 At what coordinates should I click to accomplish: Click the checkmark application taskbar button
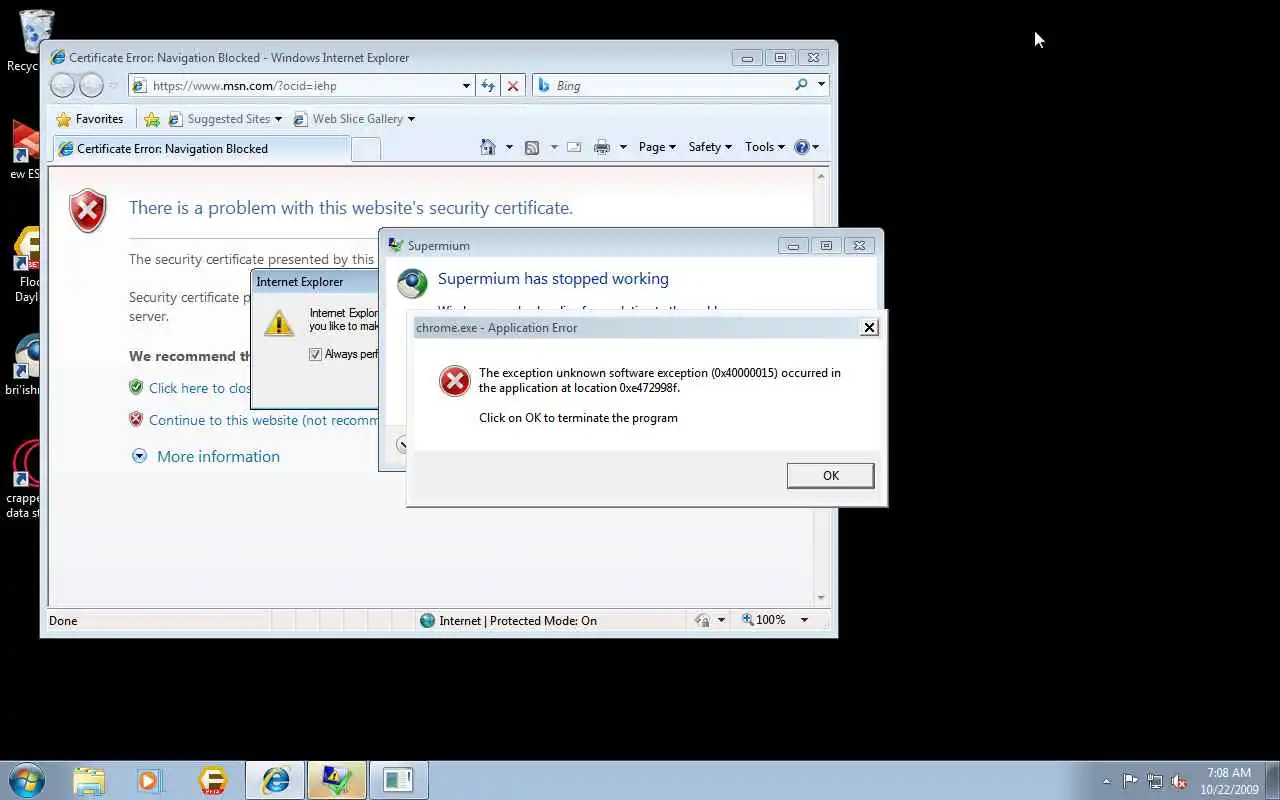pos(337,780)
